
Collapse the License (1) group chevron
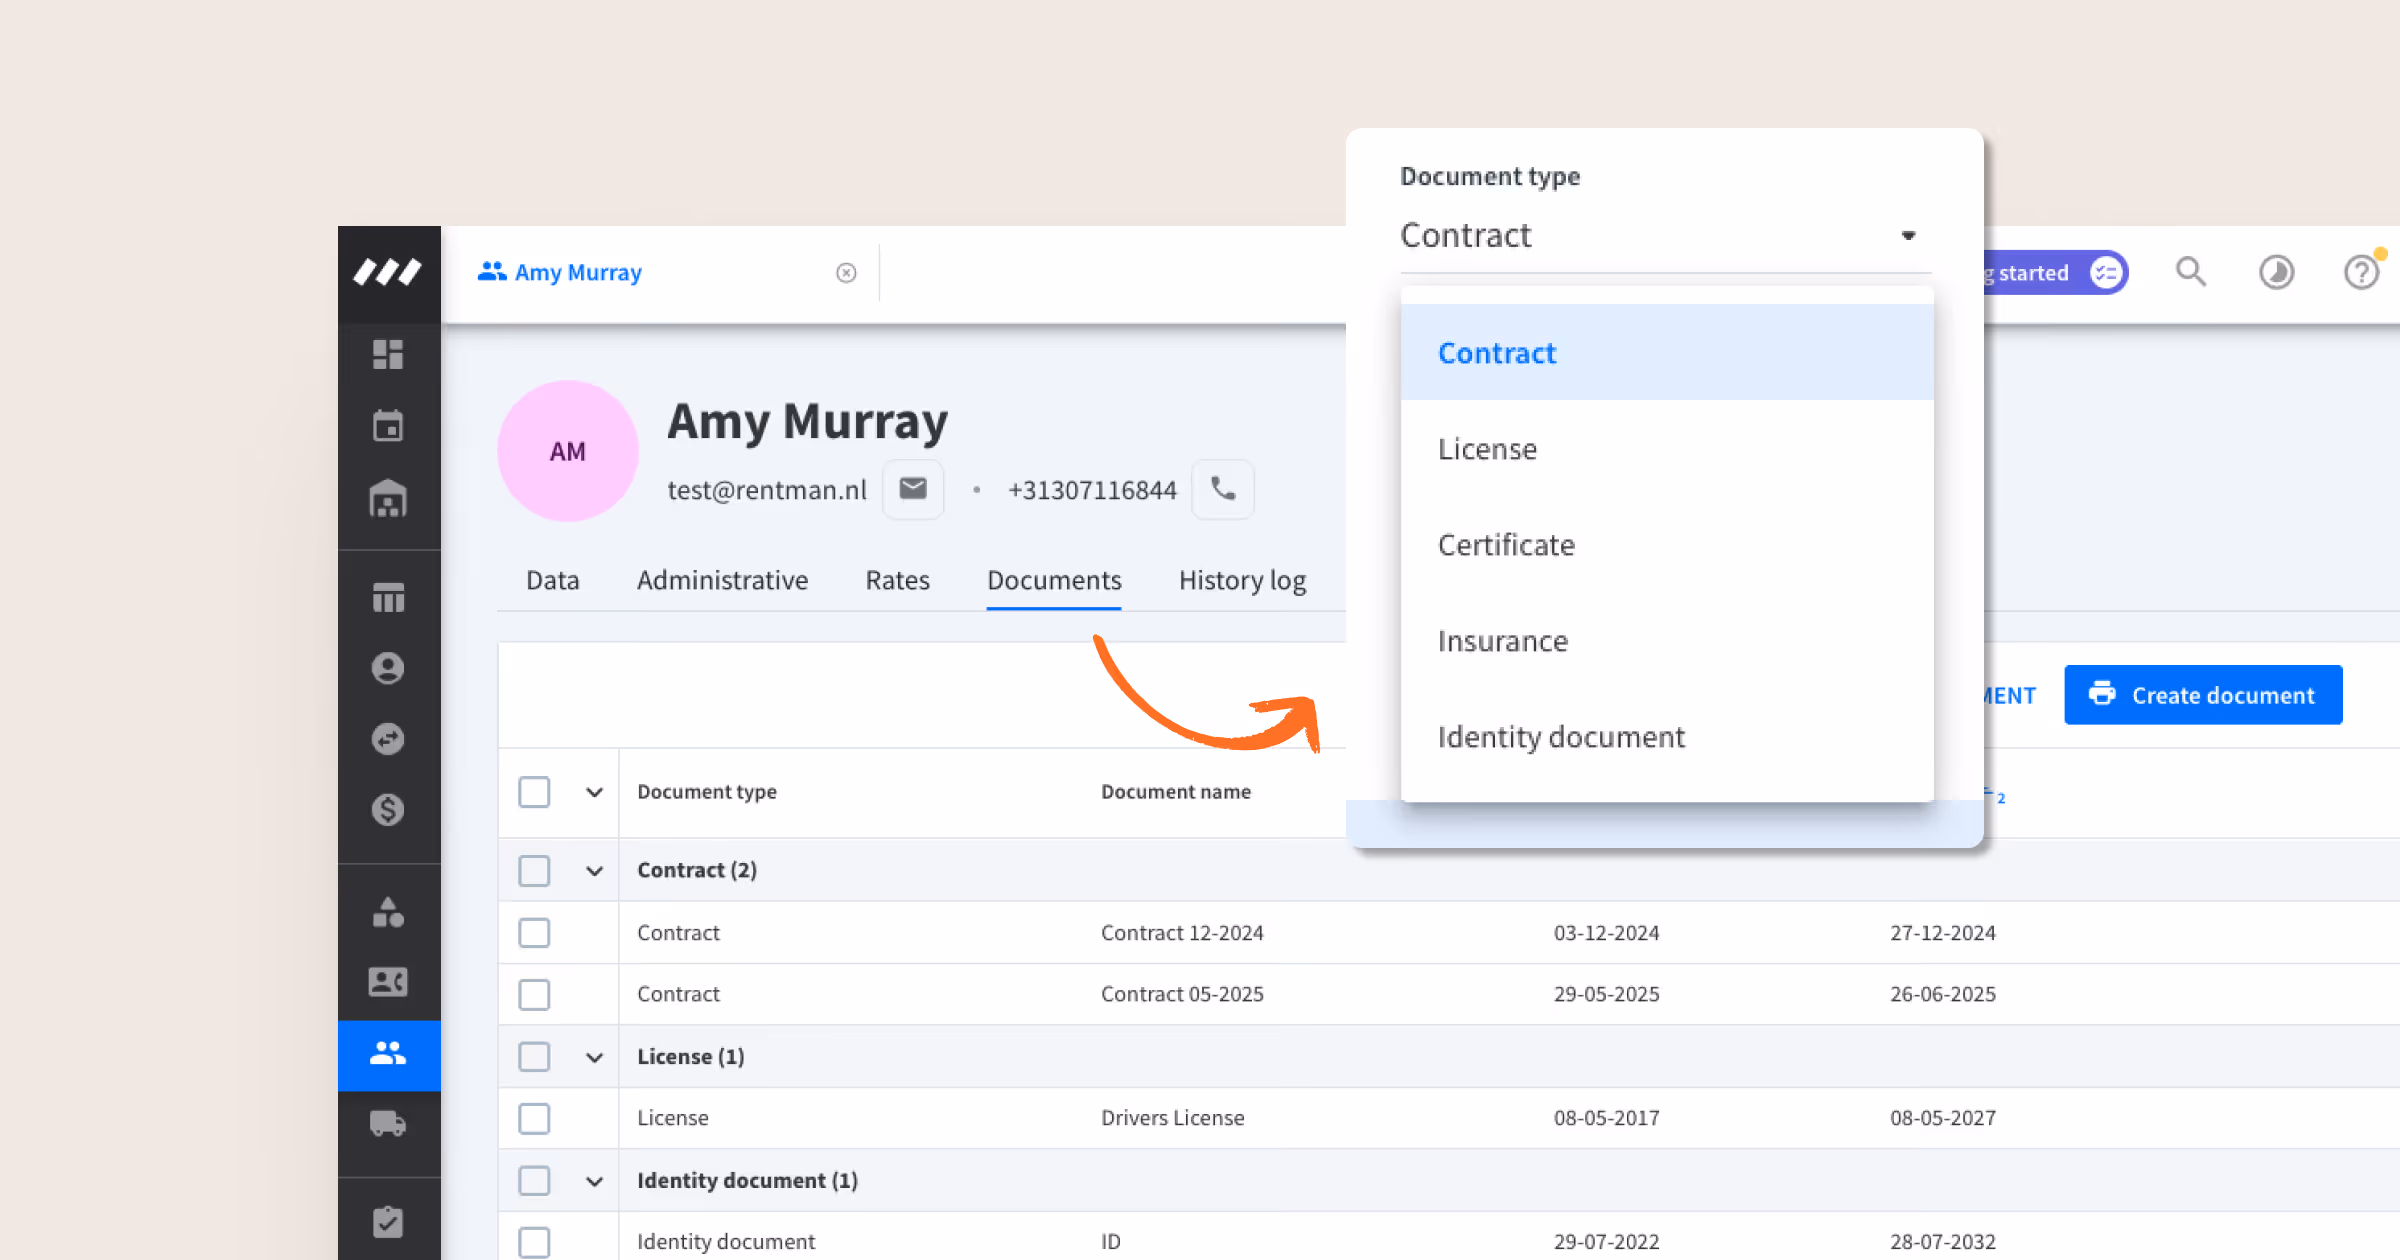click(594, 1057)
